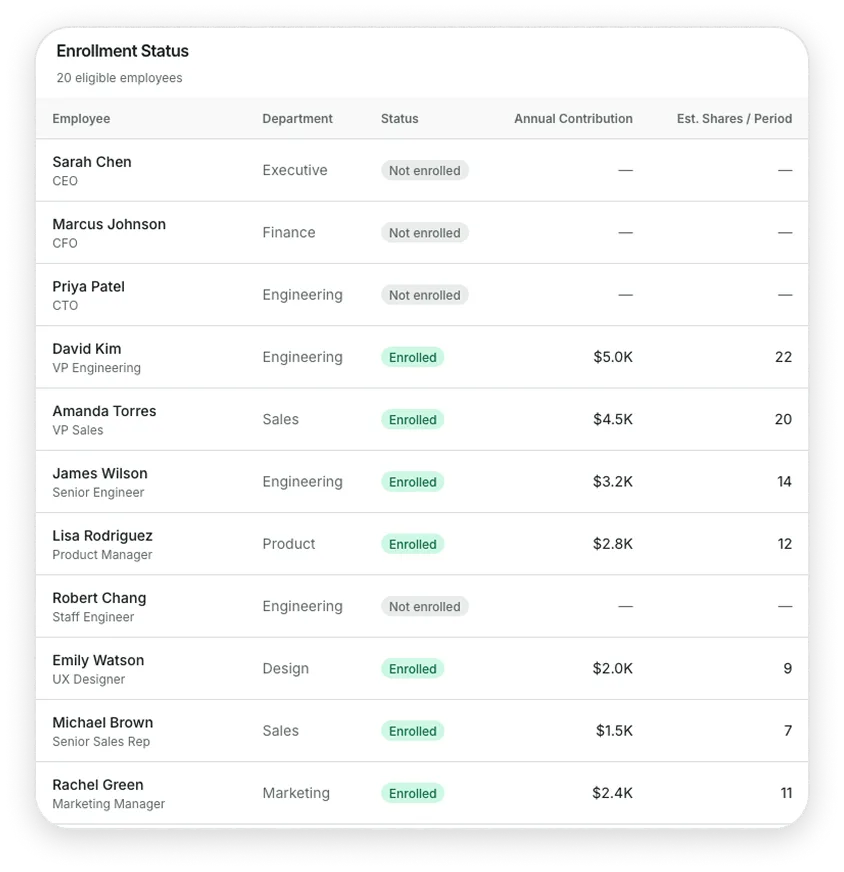Sort by the Annual Contribution column header

[x=573, y=118]
